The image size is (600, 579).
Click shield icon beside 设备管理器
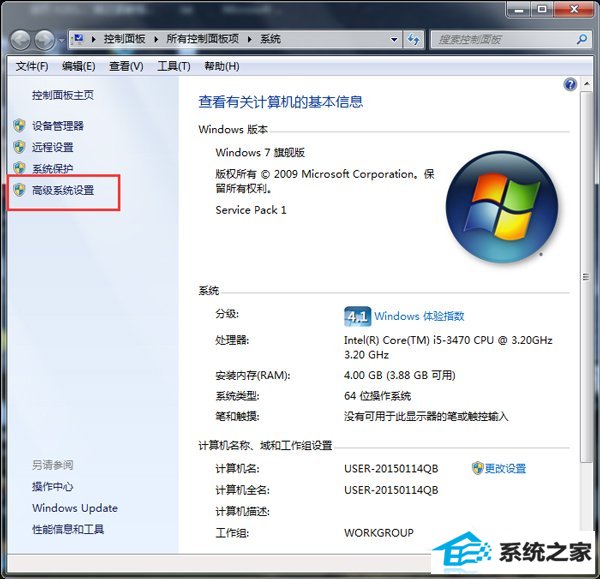point(19,126)
